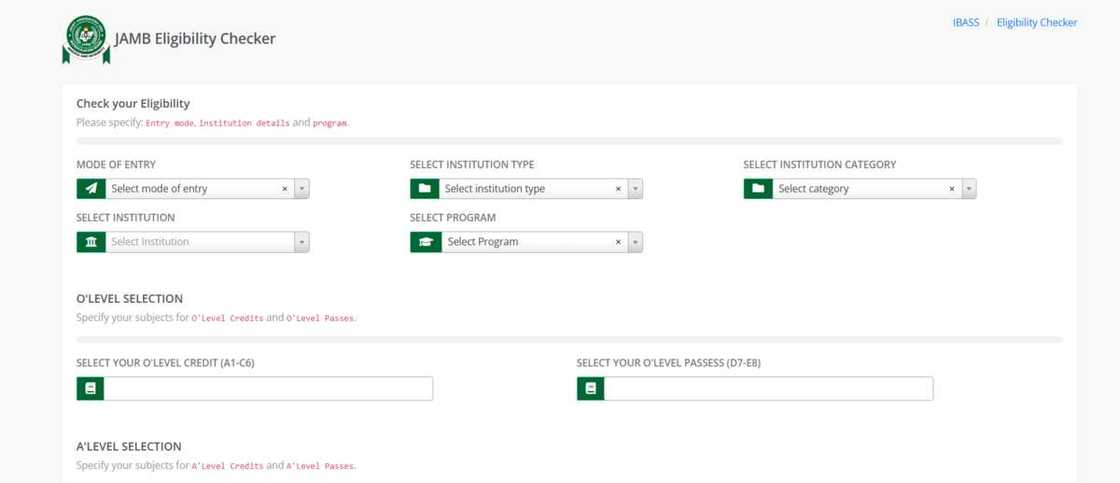This screenshot has width=1120, height=483.
Task: Click the arrow button of institution category
Action: 969,189
